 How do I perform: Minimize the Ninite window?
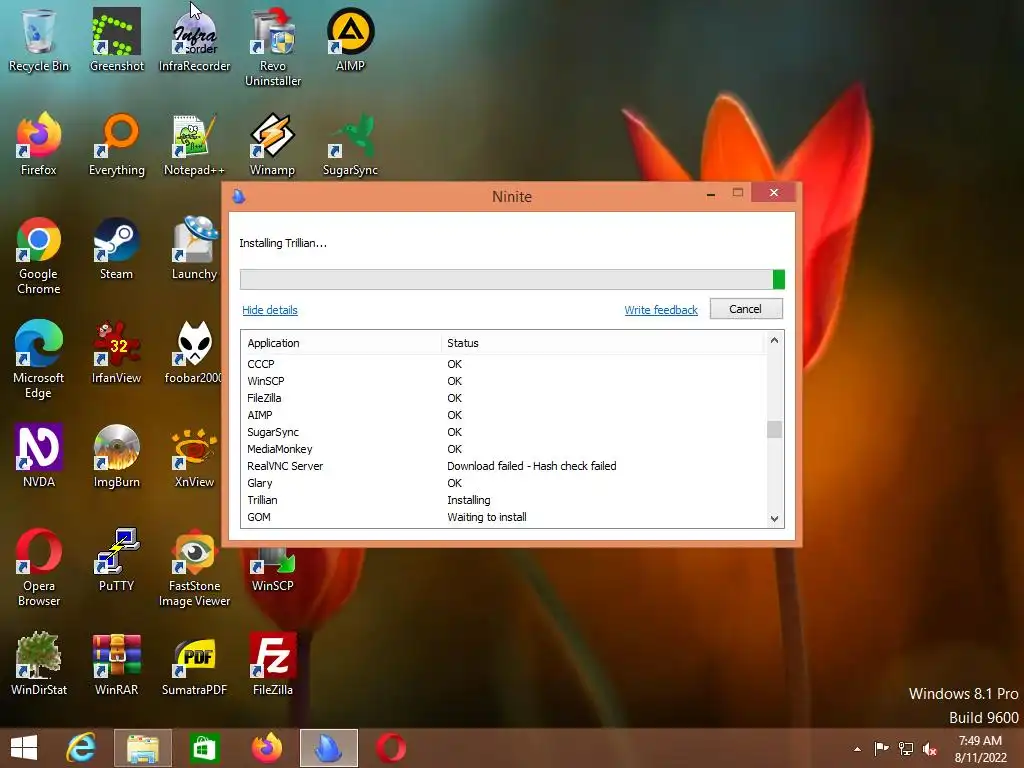click(x=711, y=193)
